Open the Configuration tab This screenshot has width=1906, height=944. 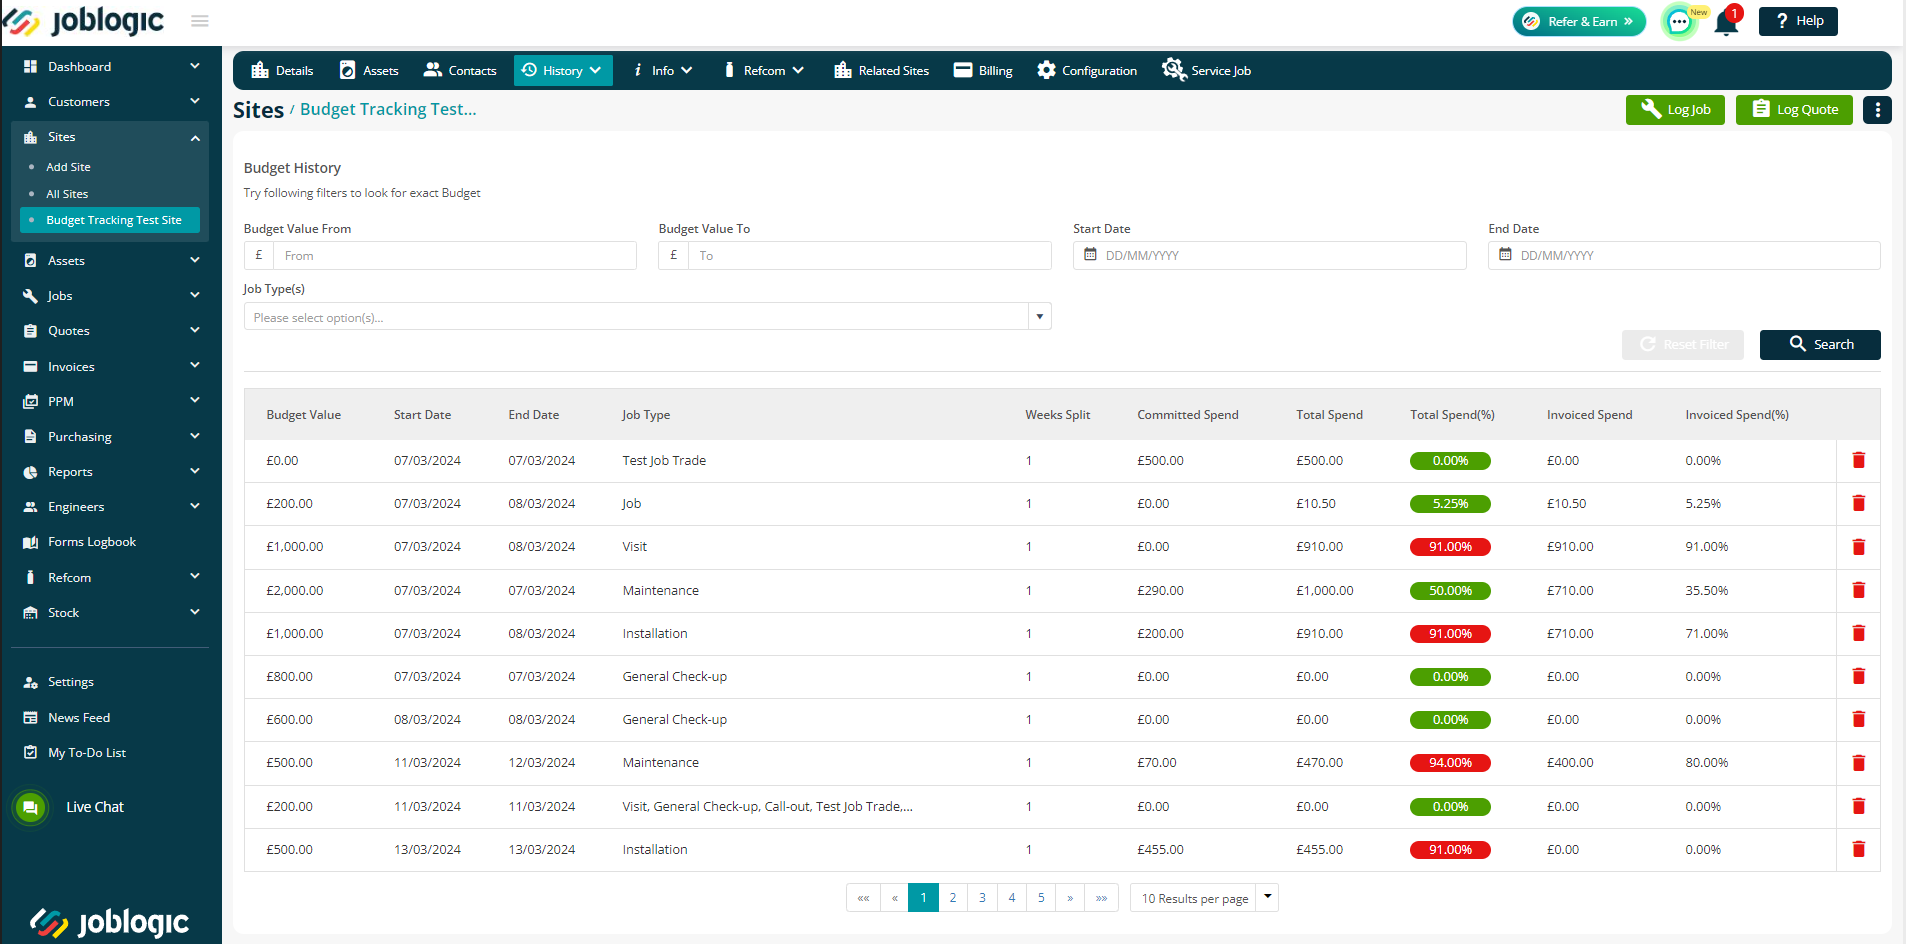tap(1087, 70)
